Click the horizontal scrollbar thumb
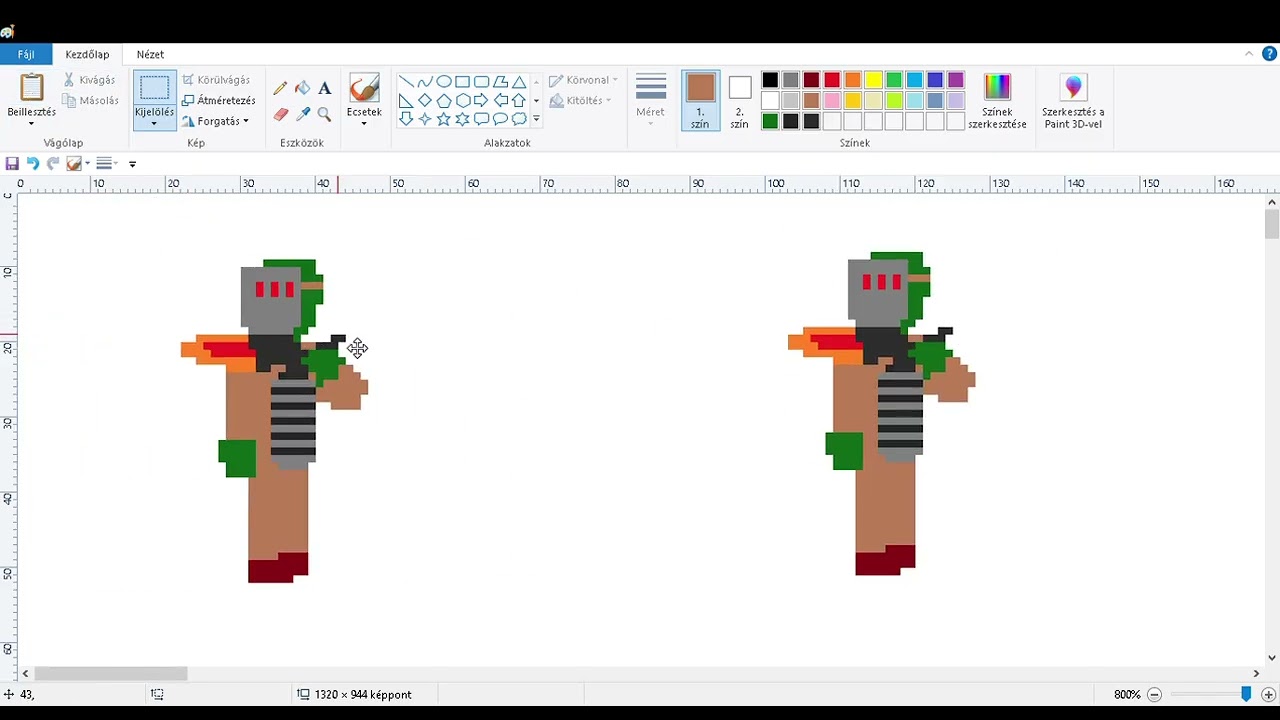 tap(111, 674)
